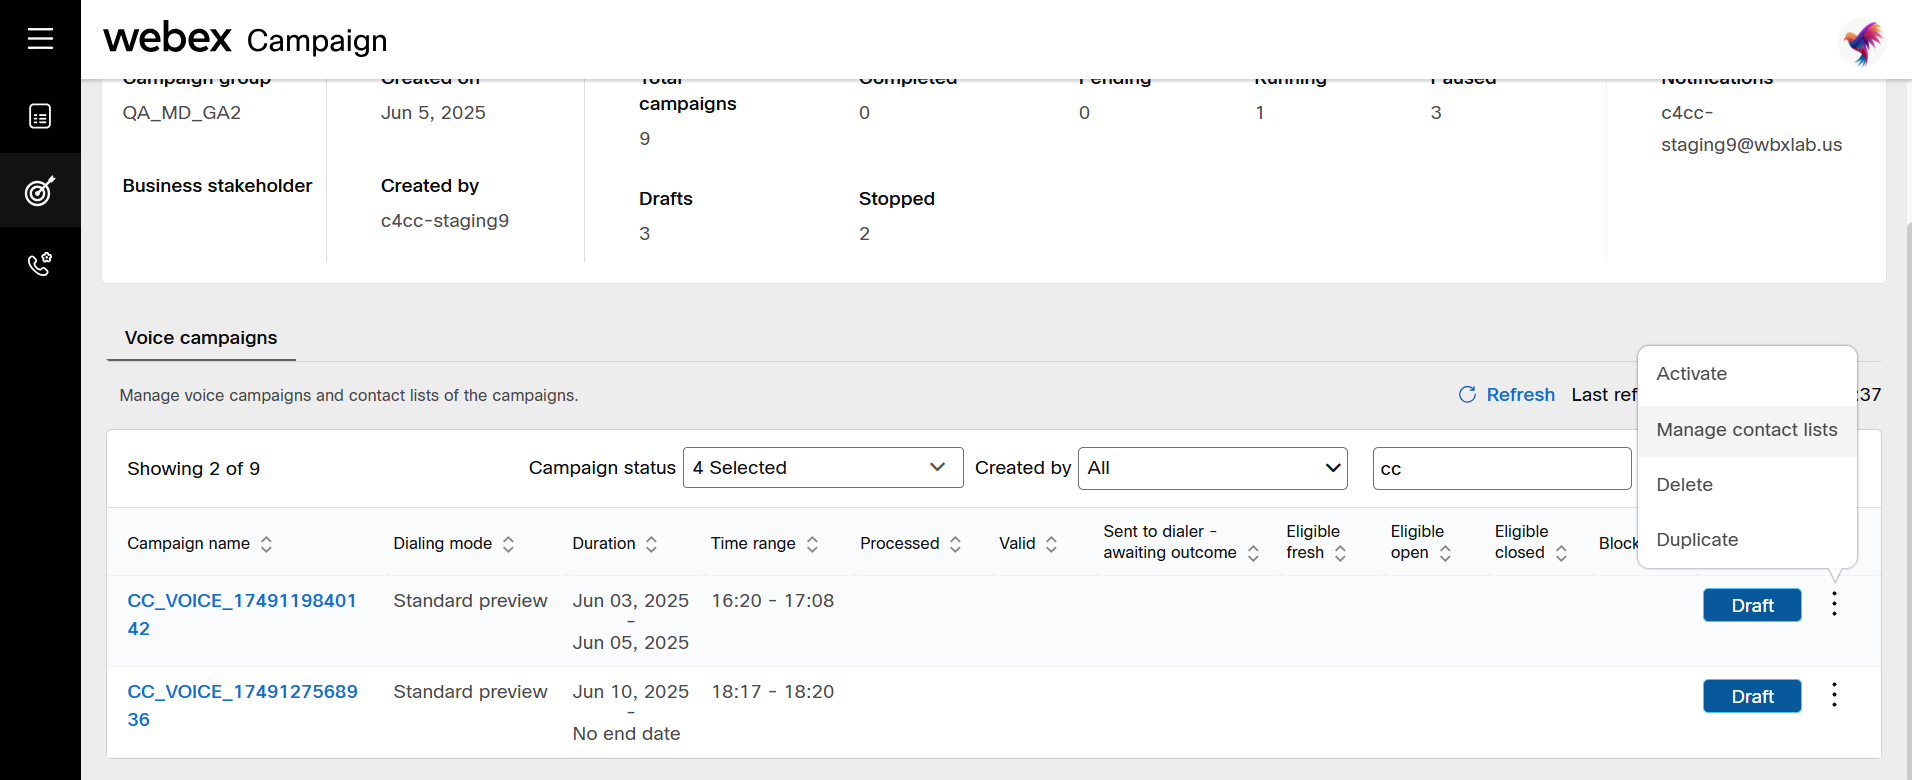Open the user profile avatar
This screenshot has height=780, width=1912.
click(x=1863, y=42)
